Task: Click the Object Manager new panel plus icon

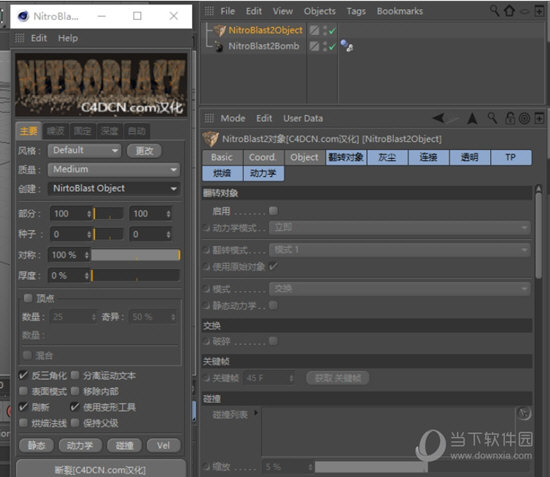Action: point(539,11)
